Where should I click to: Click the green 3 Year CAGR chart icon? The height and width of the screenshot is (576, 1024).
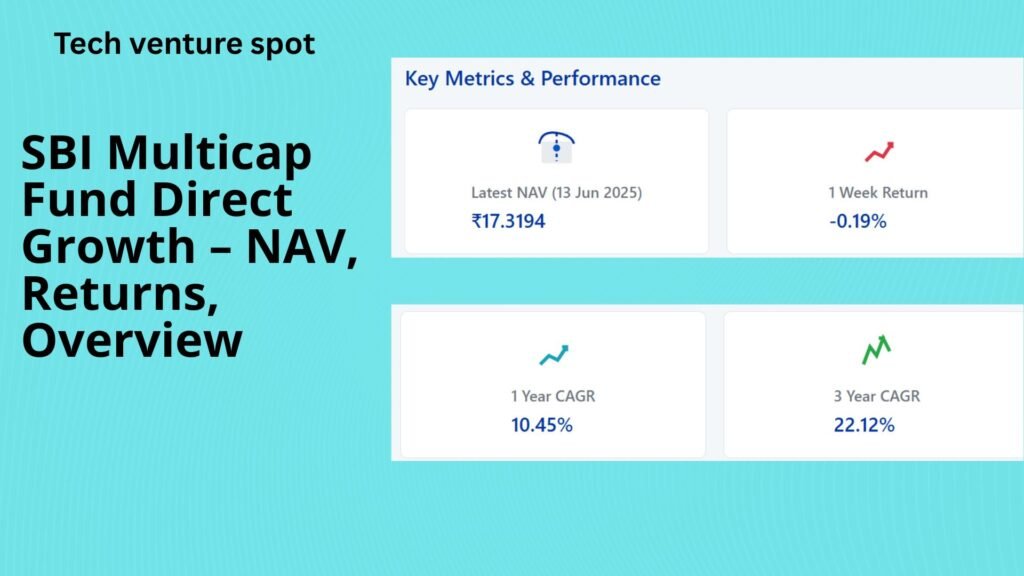(876, 349)
